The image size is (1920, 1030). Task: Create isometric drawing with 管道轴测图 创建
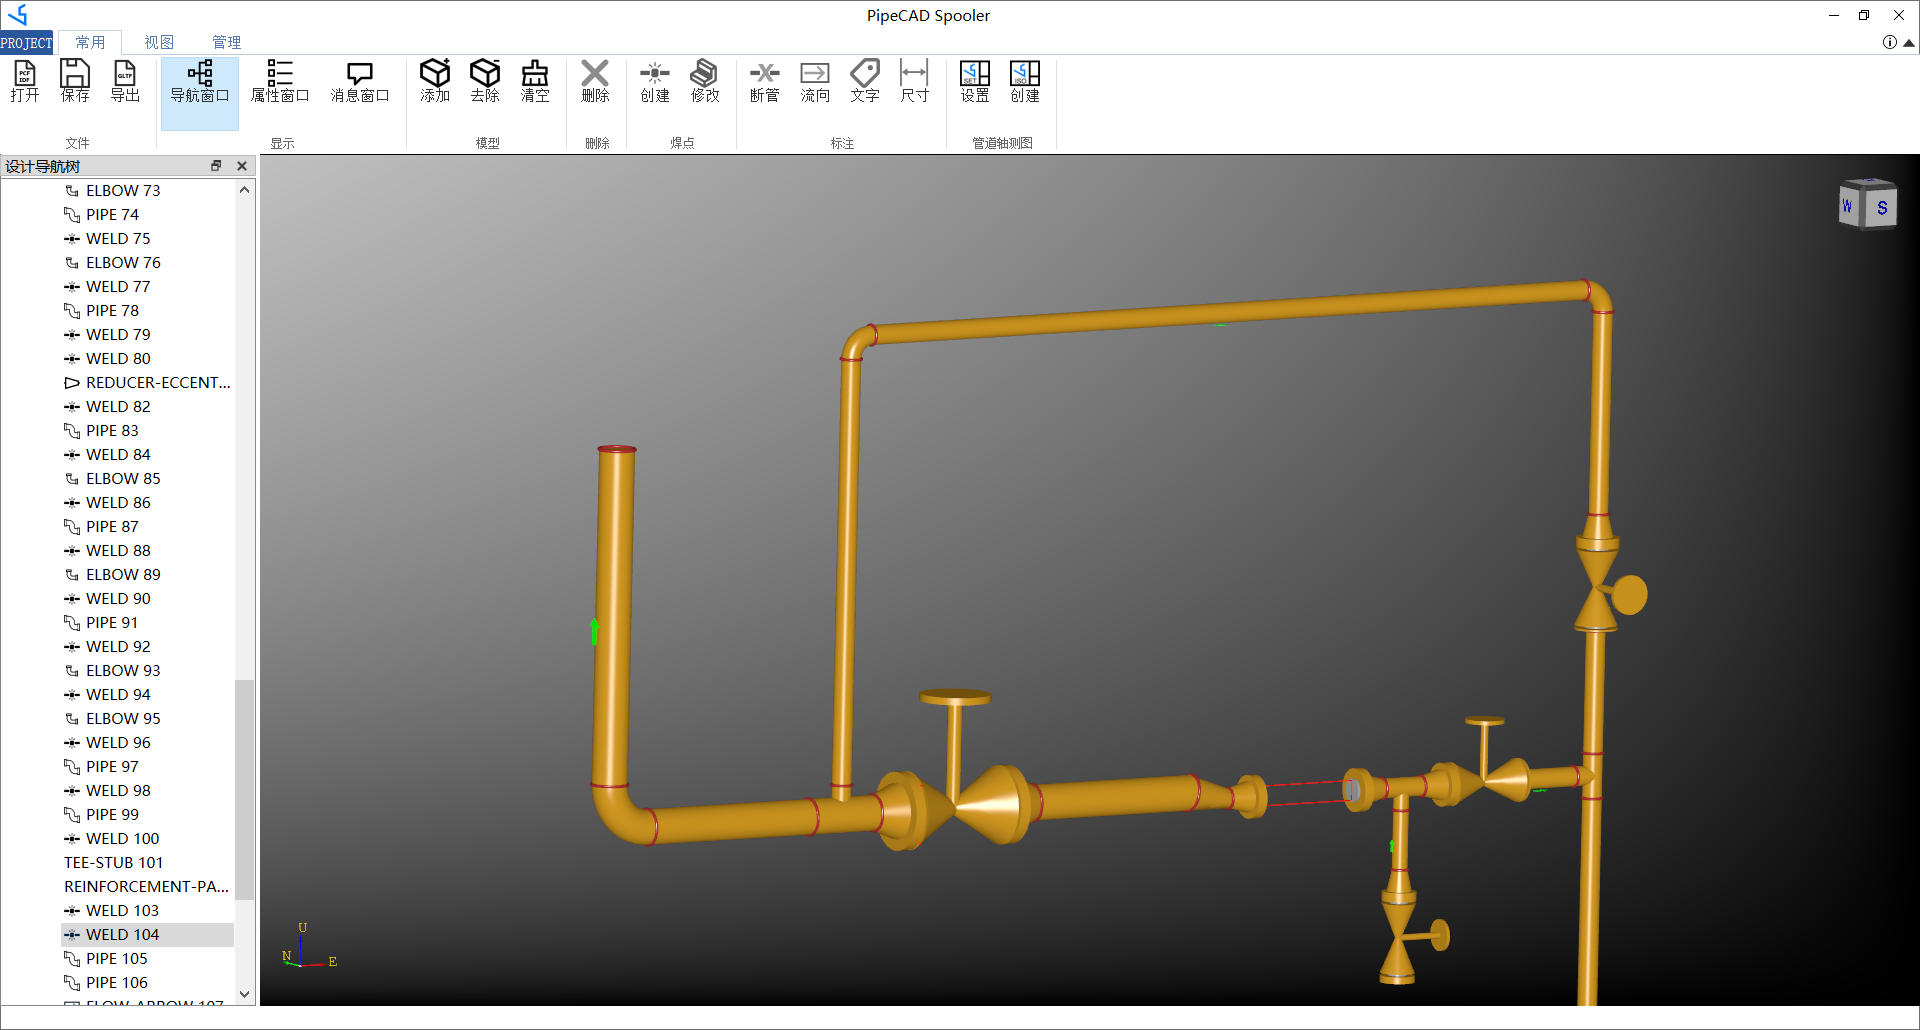(x=1025, y=81)
